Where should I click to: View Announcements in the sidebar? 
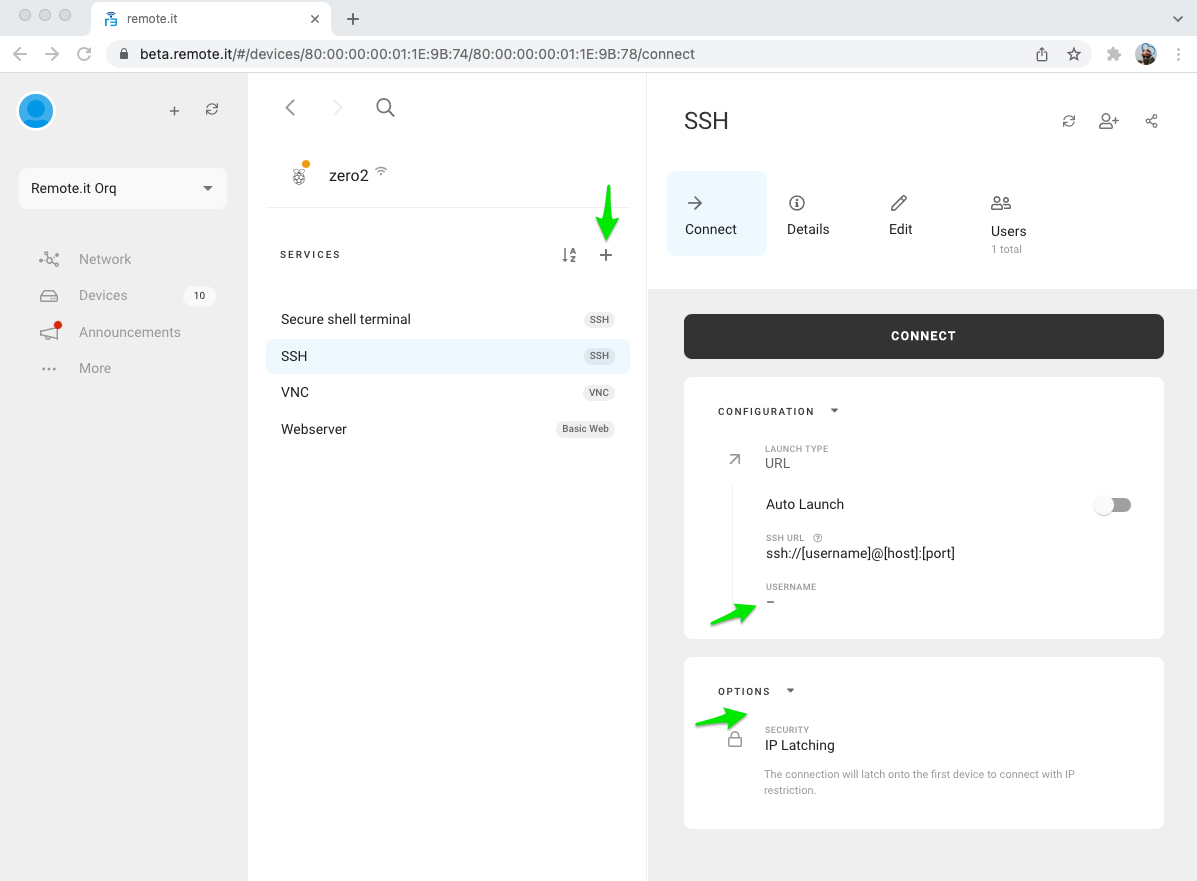(x=129, y=332)
